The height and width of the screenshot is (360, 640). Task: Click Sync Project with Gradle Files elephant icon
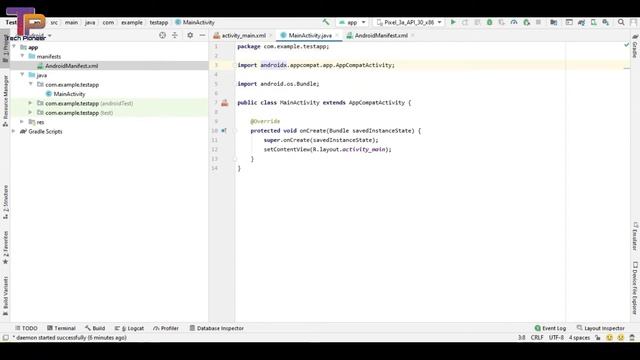[x=582, y=22]
